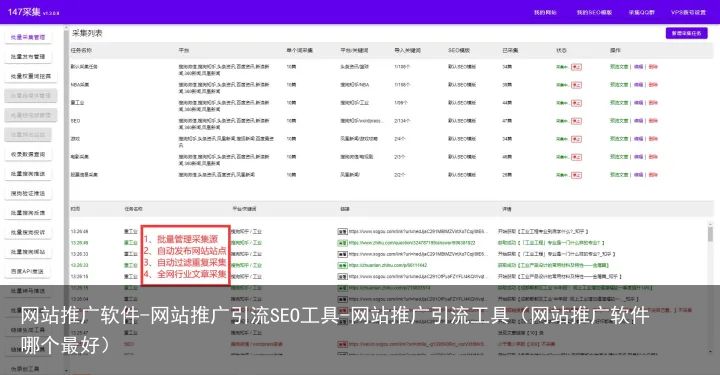Click the 任务名称 column header in task list
720x375 pixels.
[x=81, y=50]
